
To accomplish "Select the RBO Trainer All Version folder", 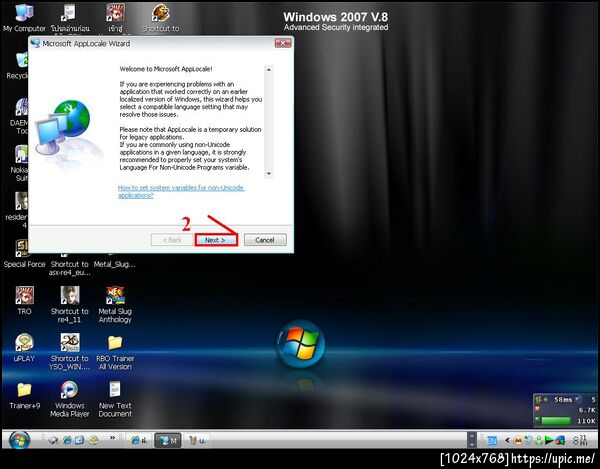I will pos(115,352).
